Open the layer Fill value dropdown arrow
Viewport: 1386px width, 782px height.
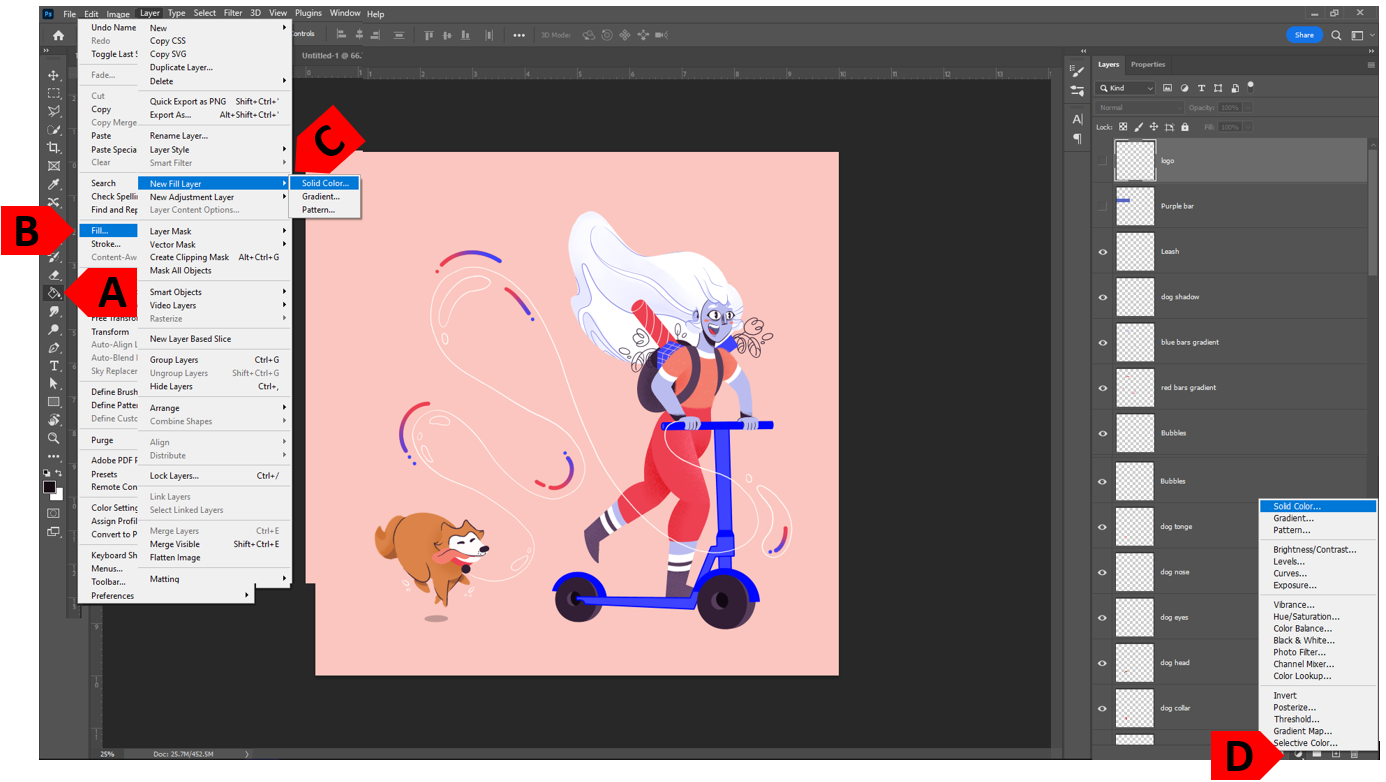(1248, 127)
